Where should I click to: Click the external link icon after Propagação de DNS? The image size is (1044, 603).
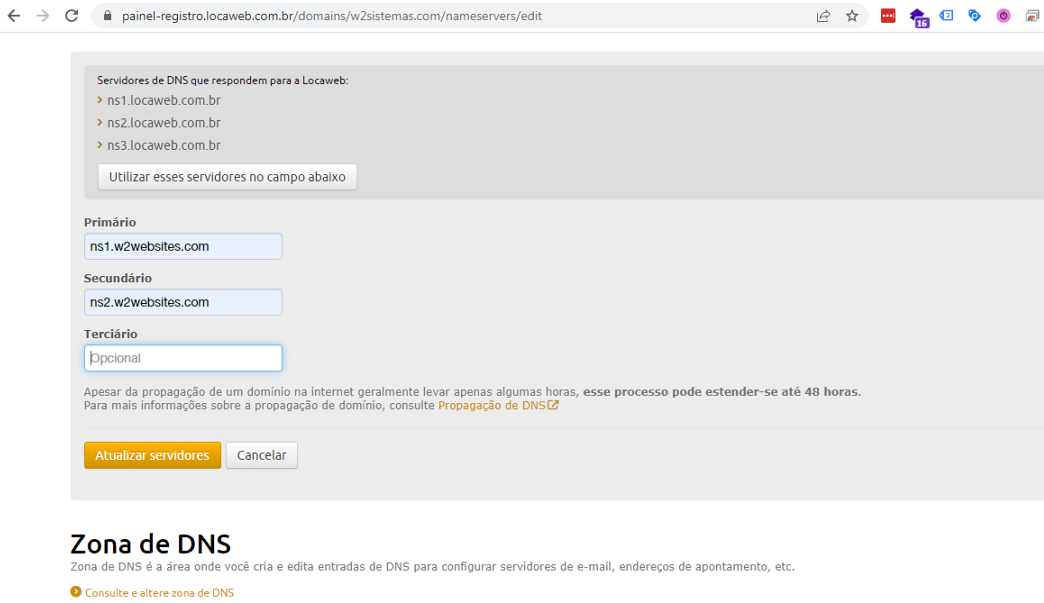point(553,405)
